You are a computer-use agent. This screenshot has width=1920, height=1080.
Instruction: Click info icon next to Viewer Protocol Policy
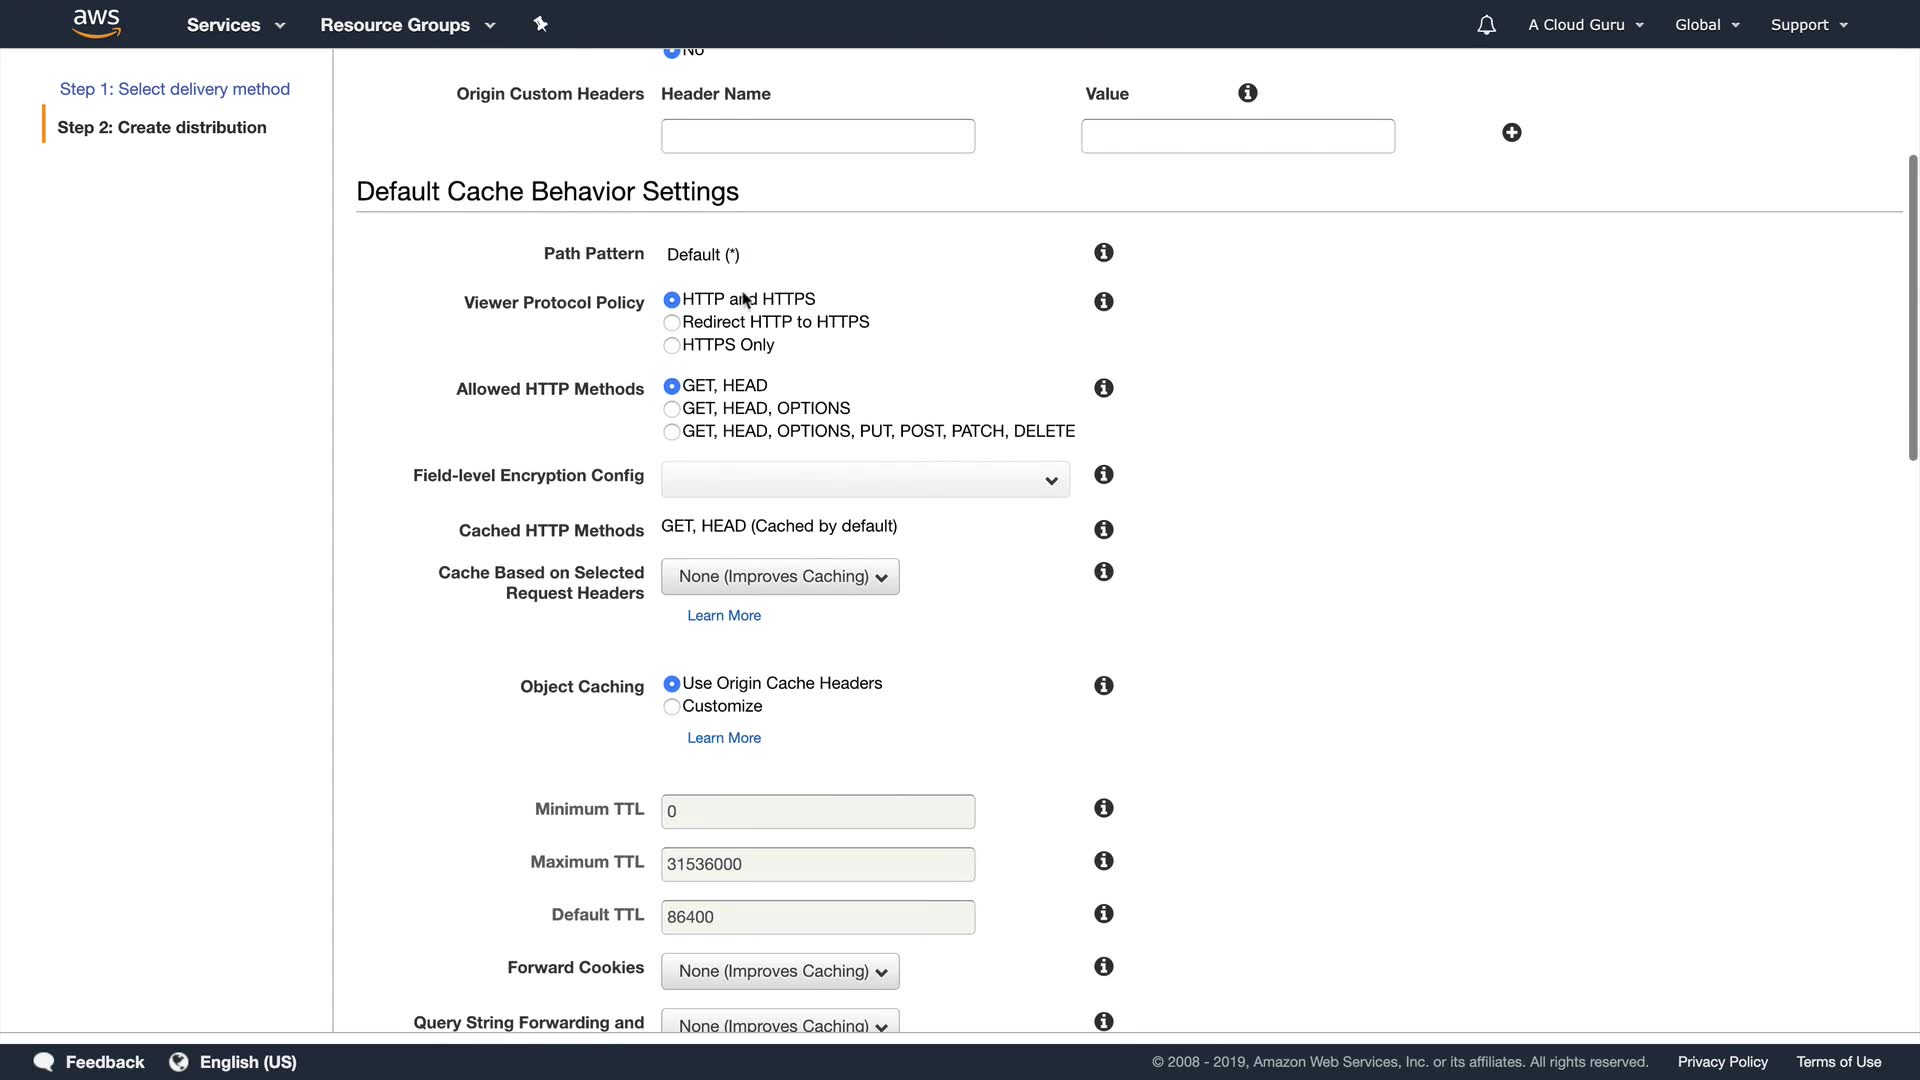(x=1103, y=302)
